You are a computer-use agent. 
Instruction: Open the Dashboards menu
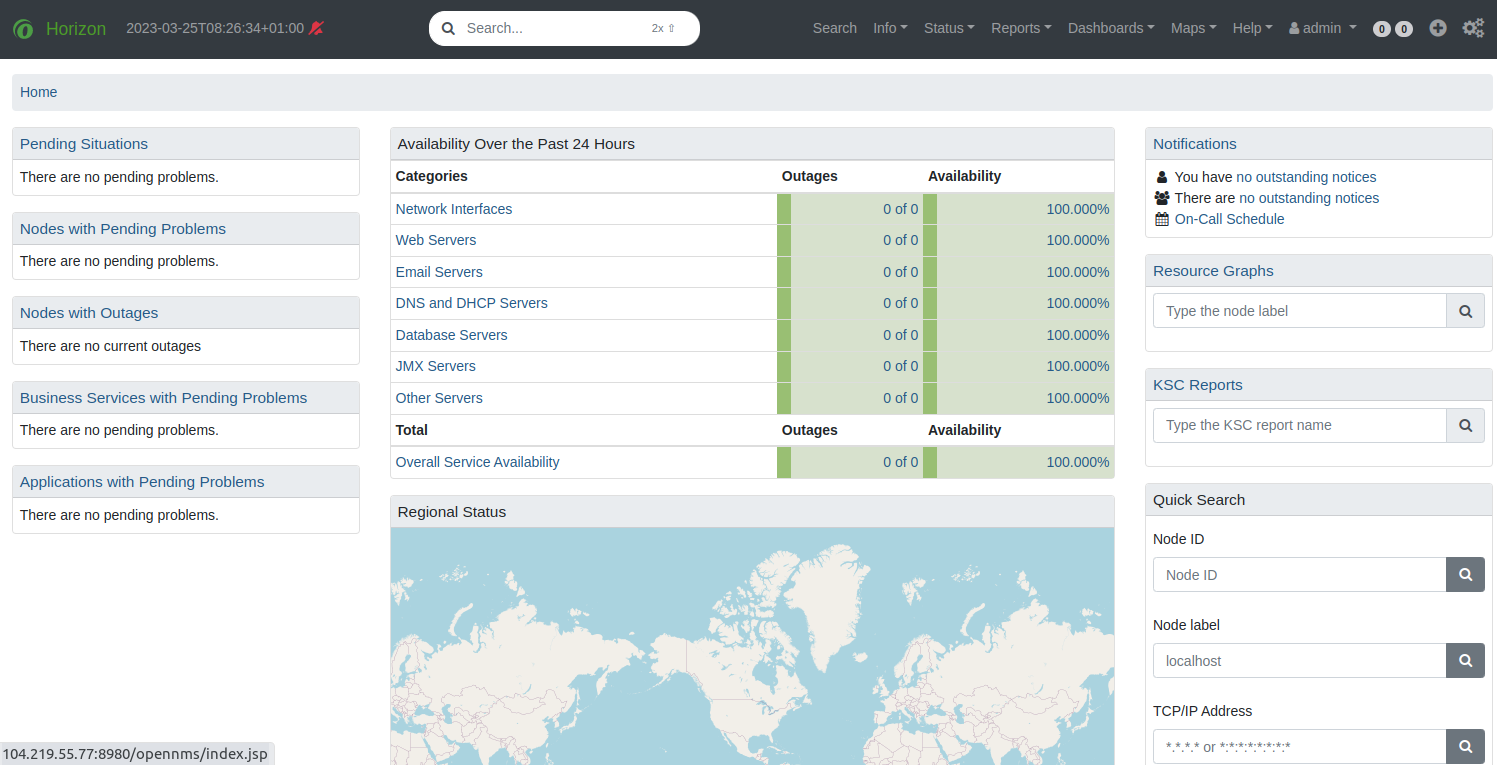click(x=1110, y=28)
